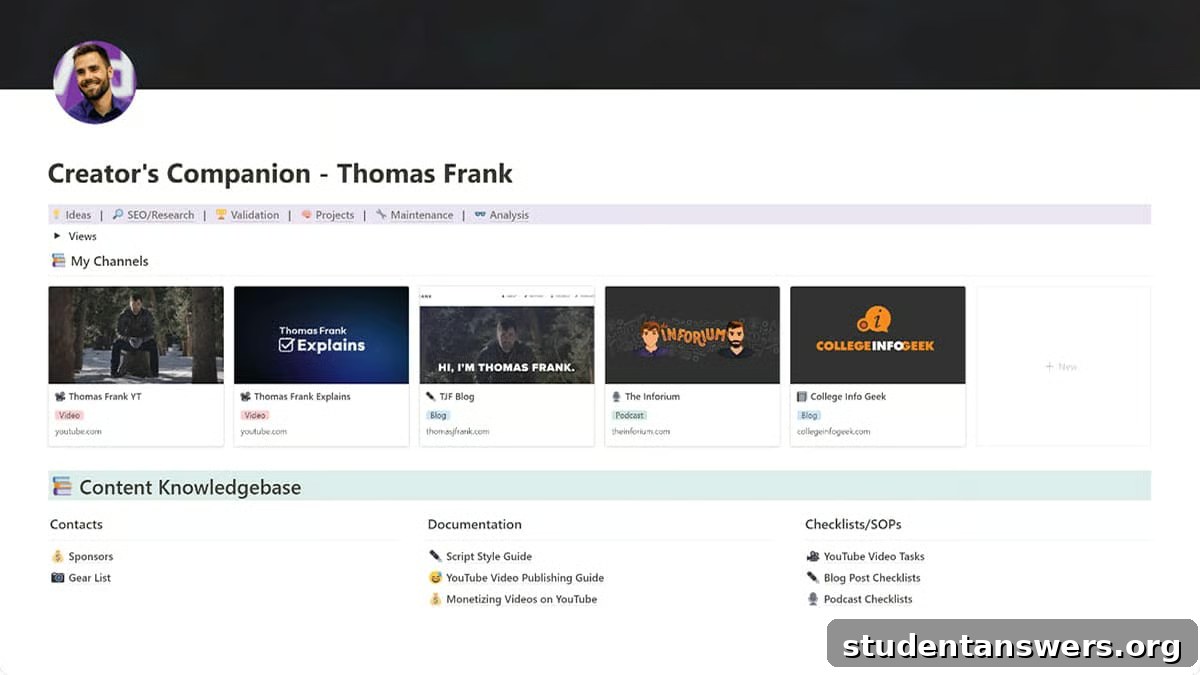Click the camera icon of Thomas Frank Explains
Screen dimensions: 1200x675
[x=246, y=397]
